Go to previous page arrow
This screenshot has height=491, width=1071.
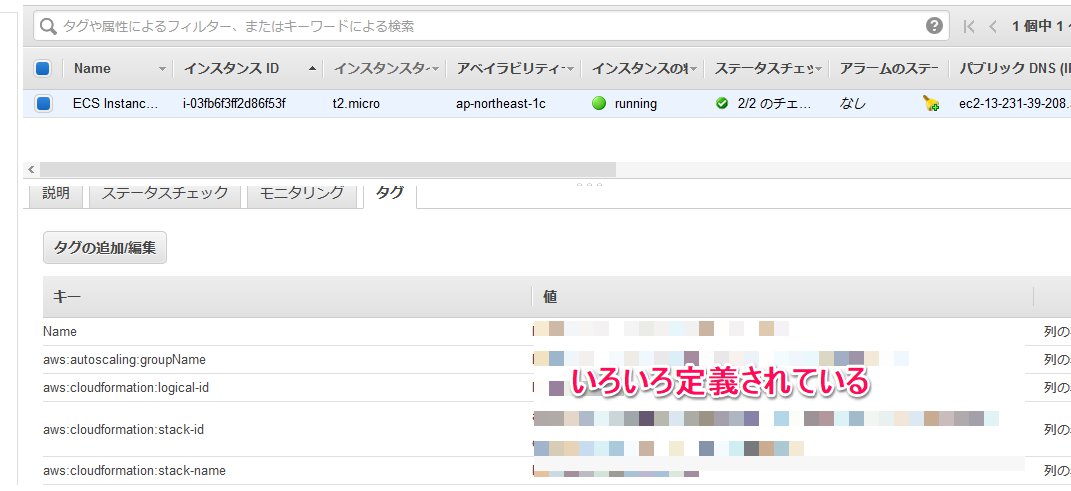coord(993,26)
